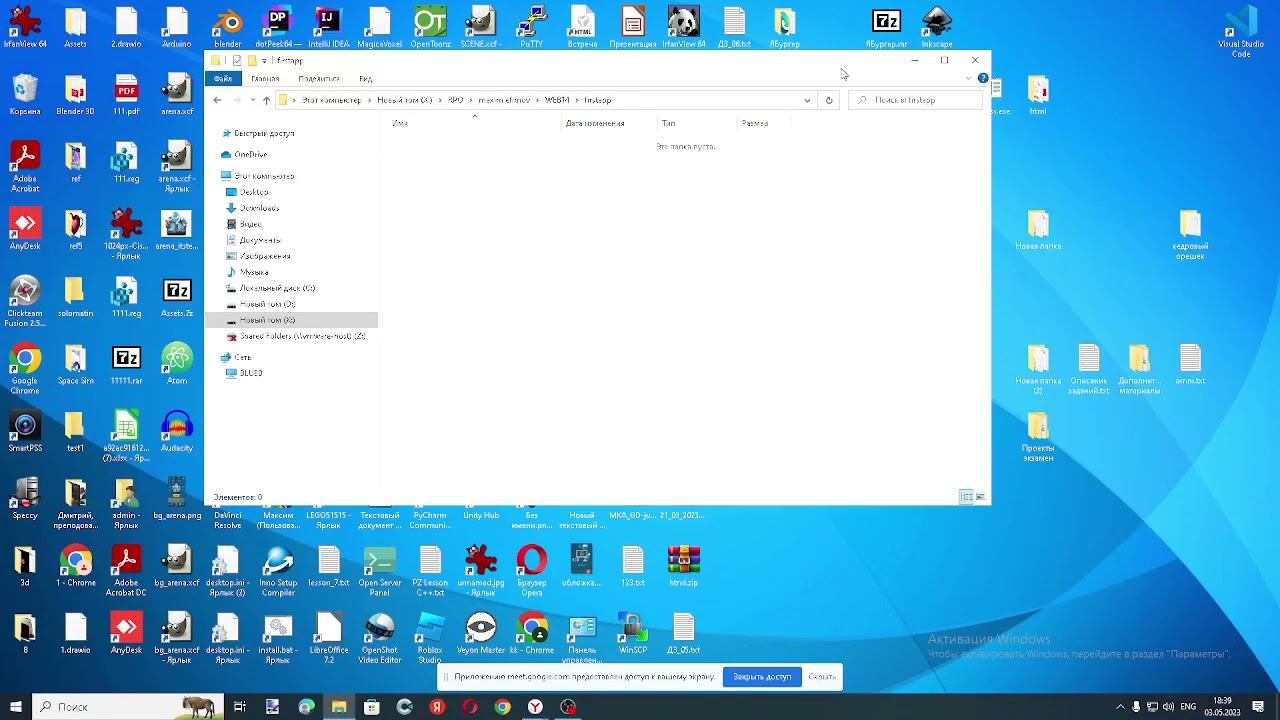
Task: Select the Google Chrome desktop shortcut
Action: point(25,369)
